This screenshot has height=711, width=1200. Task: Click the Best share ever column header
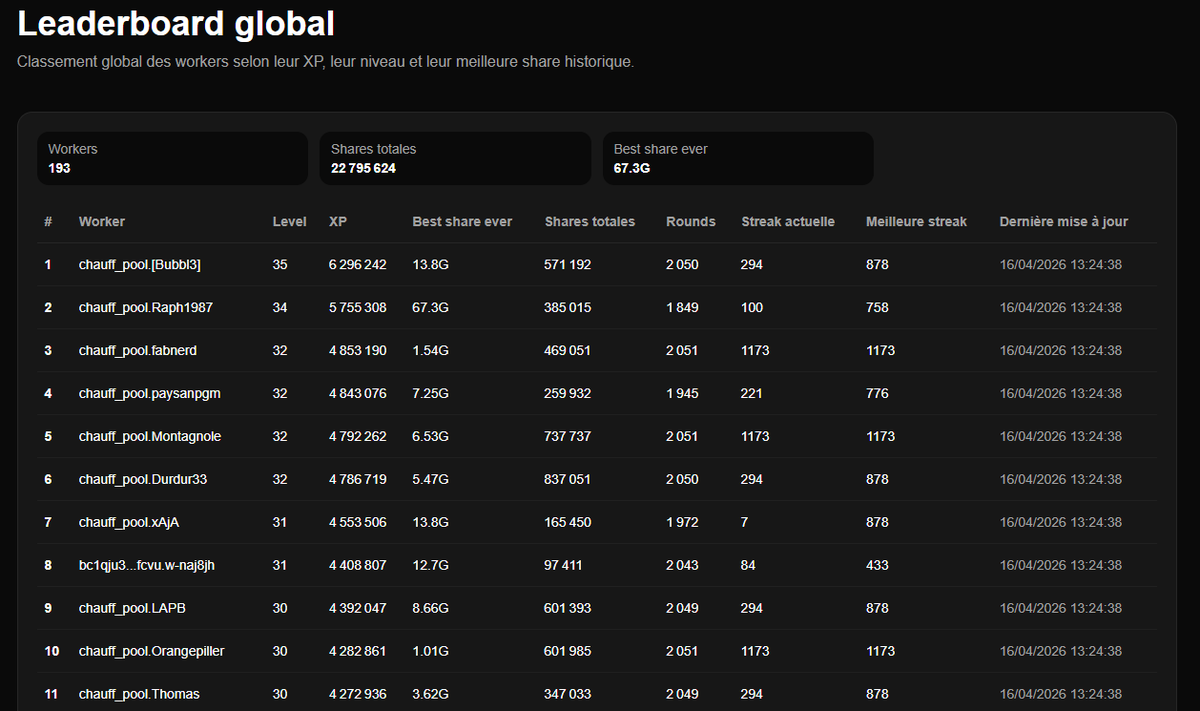[x=462, y=222]
